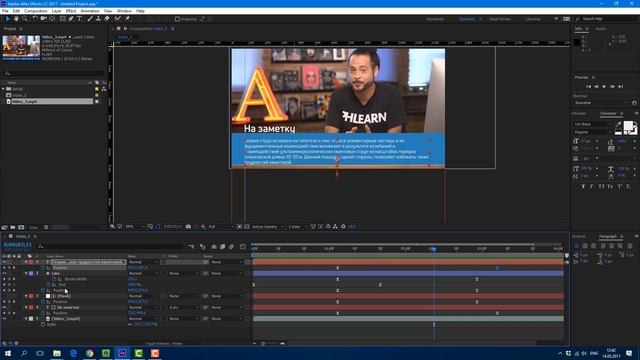Screen dimensions: 640x360
Task: Open the File menu
Action: click(5, 11)
